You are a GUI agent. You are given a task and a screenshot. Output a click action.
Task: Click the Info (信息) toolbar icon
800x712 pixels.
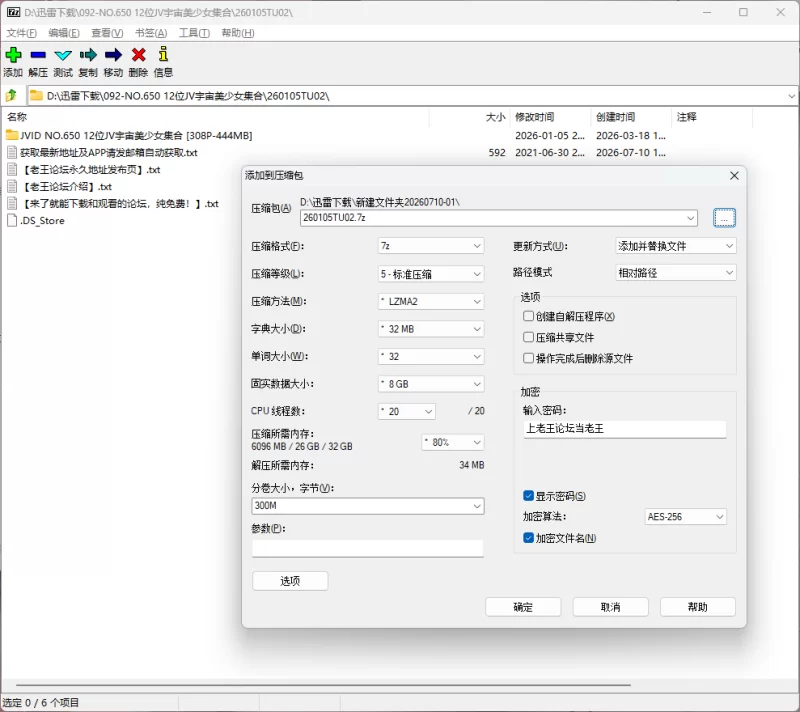click(x=163, y=54)
